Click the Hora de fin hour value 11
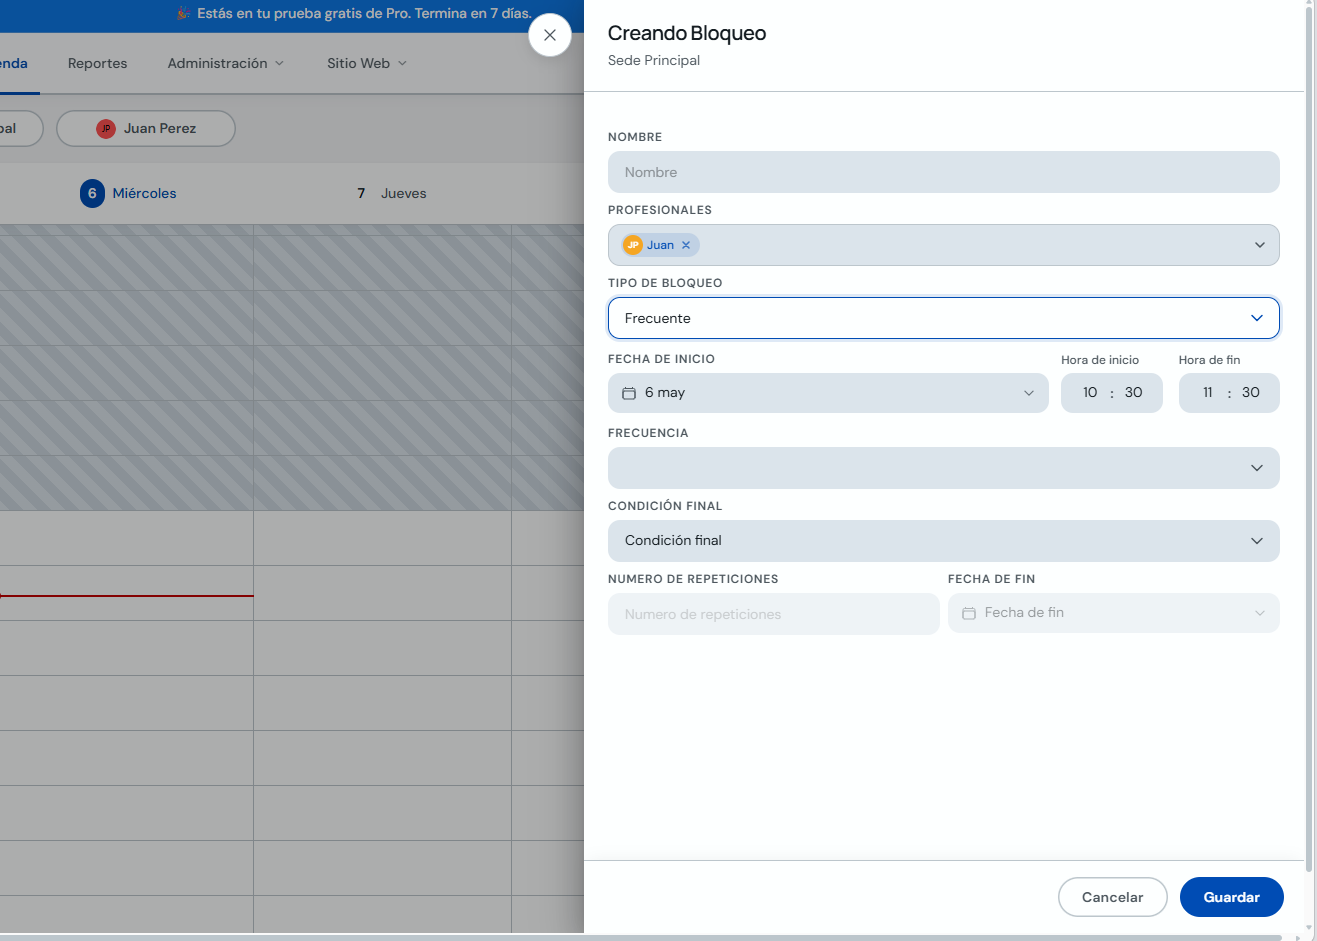Screen dimensions: 1317x941 point(1207,393)
